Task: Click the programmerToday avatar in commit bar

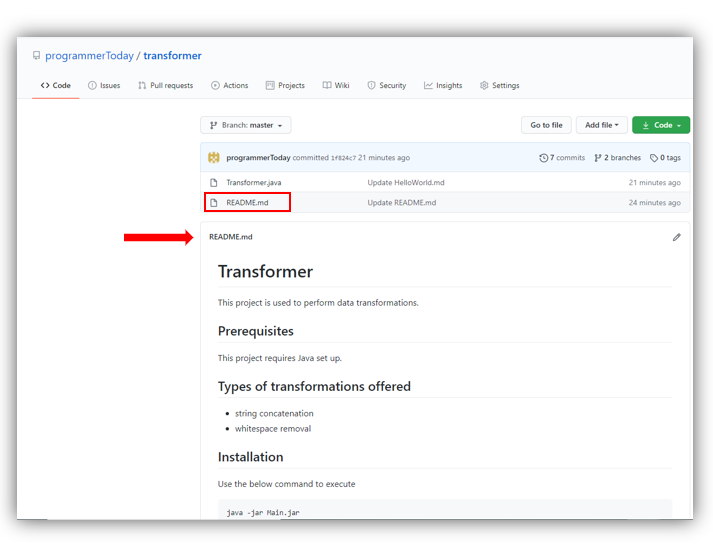Action: coord(214,158)
